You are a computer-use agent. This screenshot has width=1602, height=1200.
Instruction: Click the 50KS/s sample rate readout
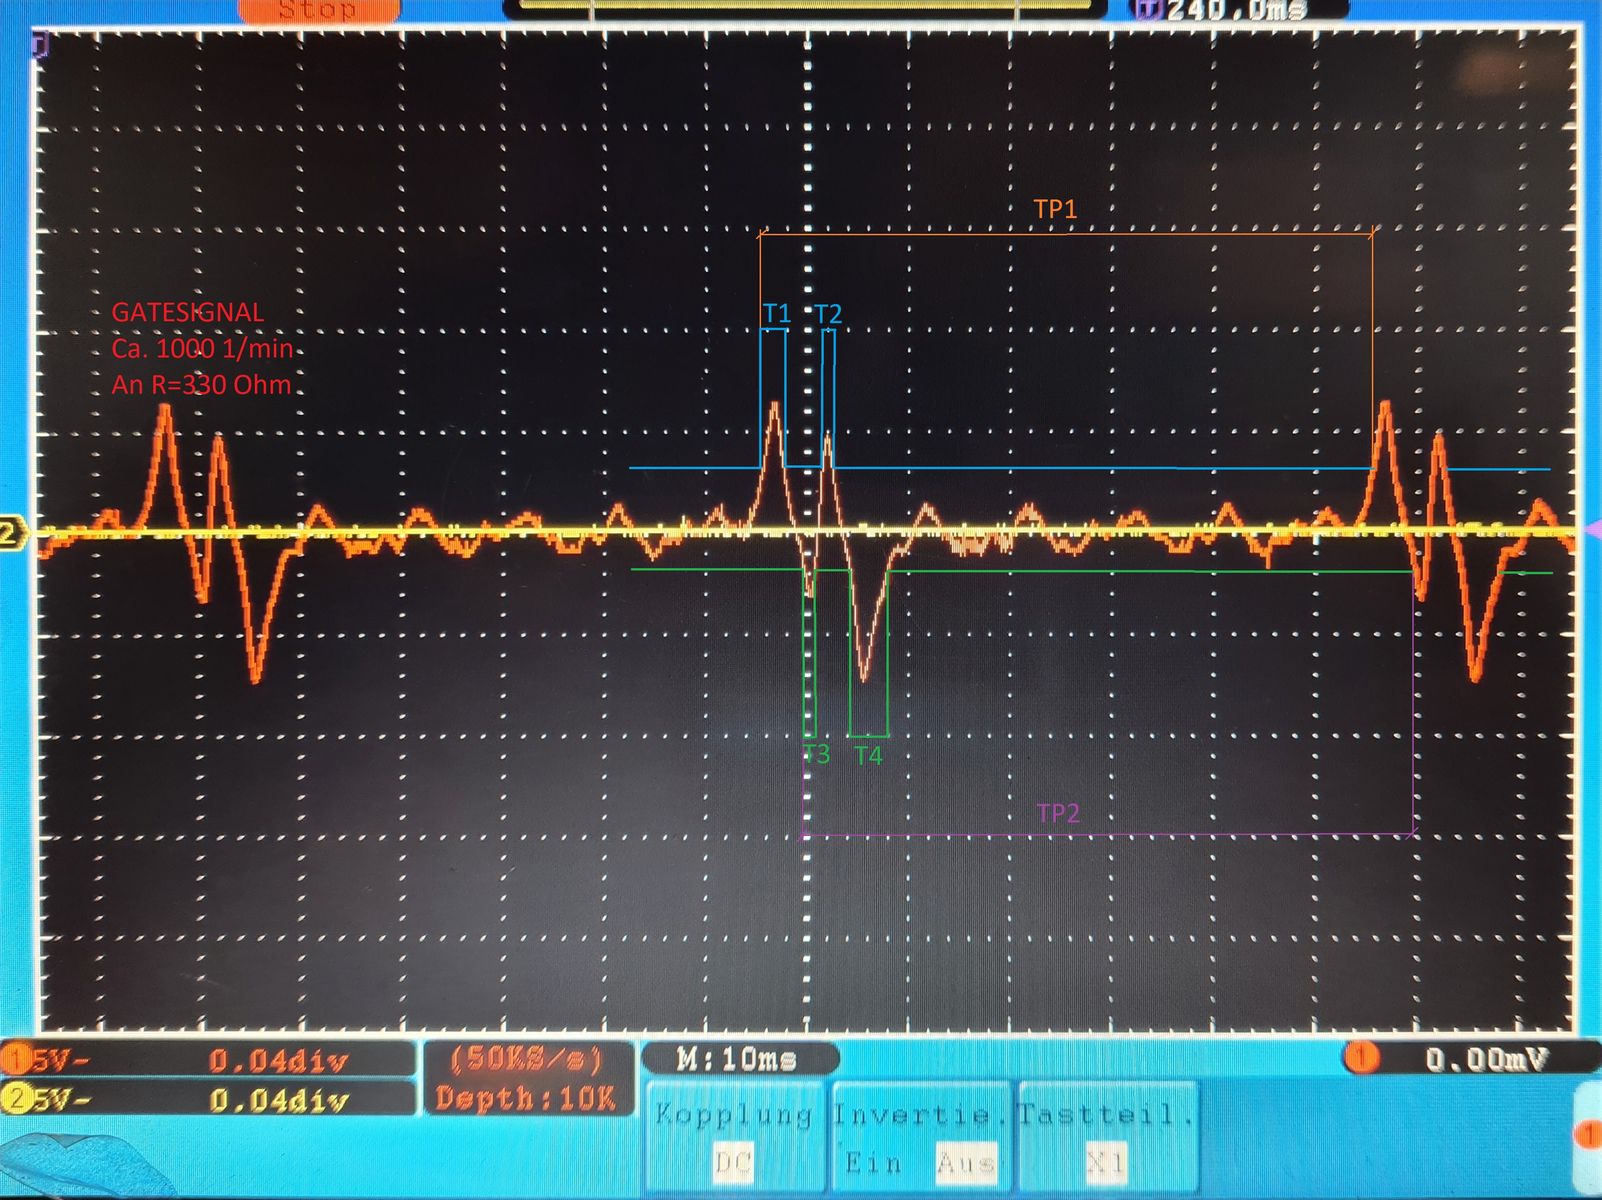527,1058
